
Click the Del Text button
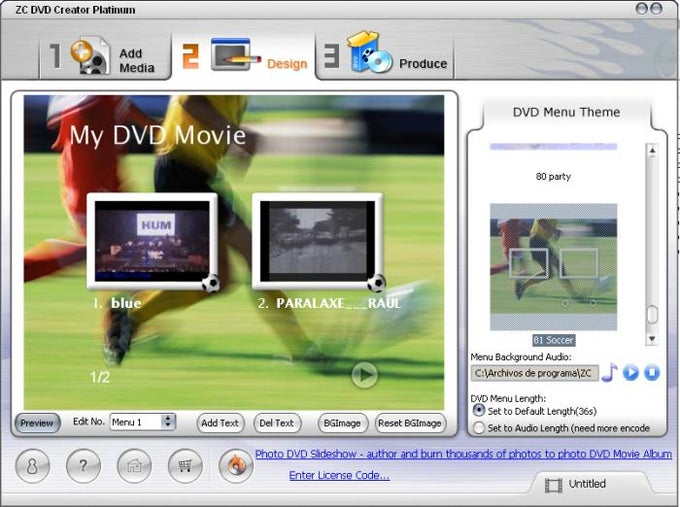276,423
